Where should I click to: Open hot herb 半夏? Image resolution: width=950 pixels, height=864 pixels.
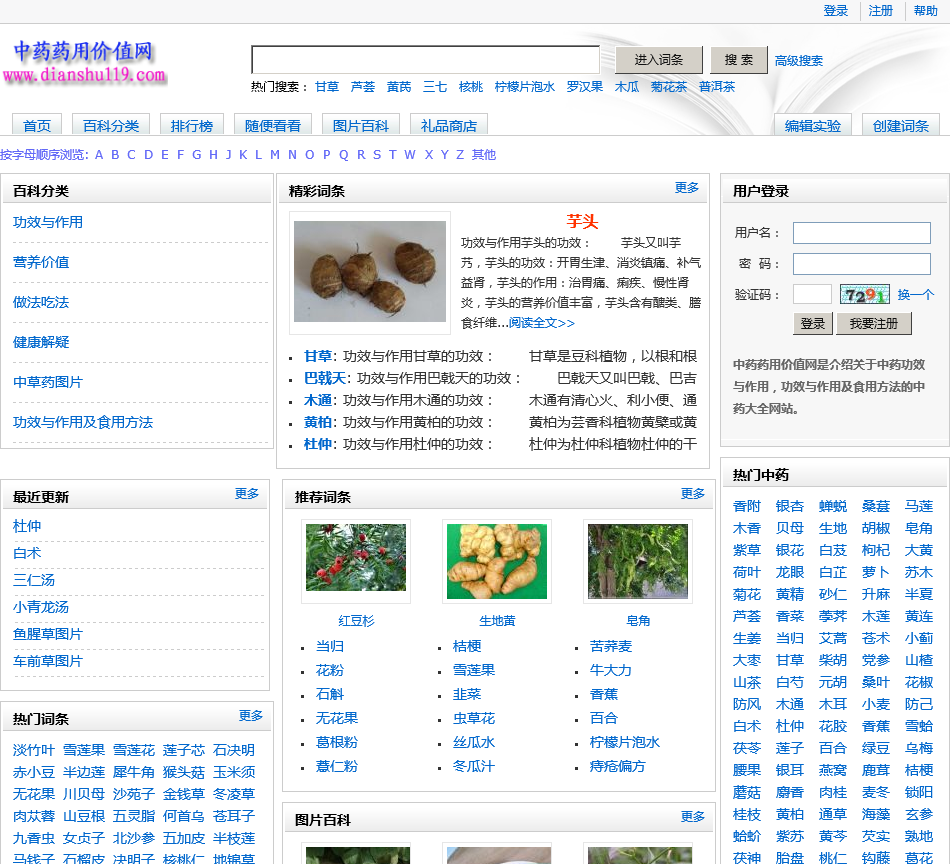[918, 594]
